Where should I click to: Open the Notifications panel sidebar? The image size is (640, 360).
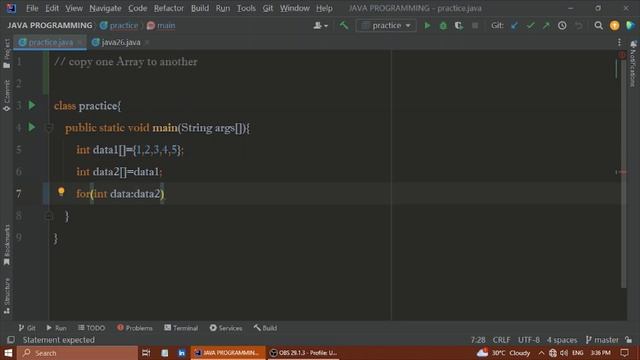[x=633, y=63]
